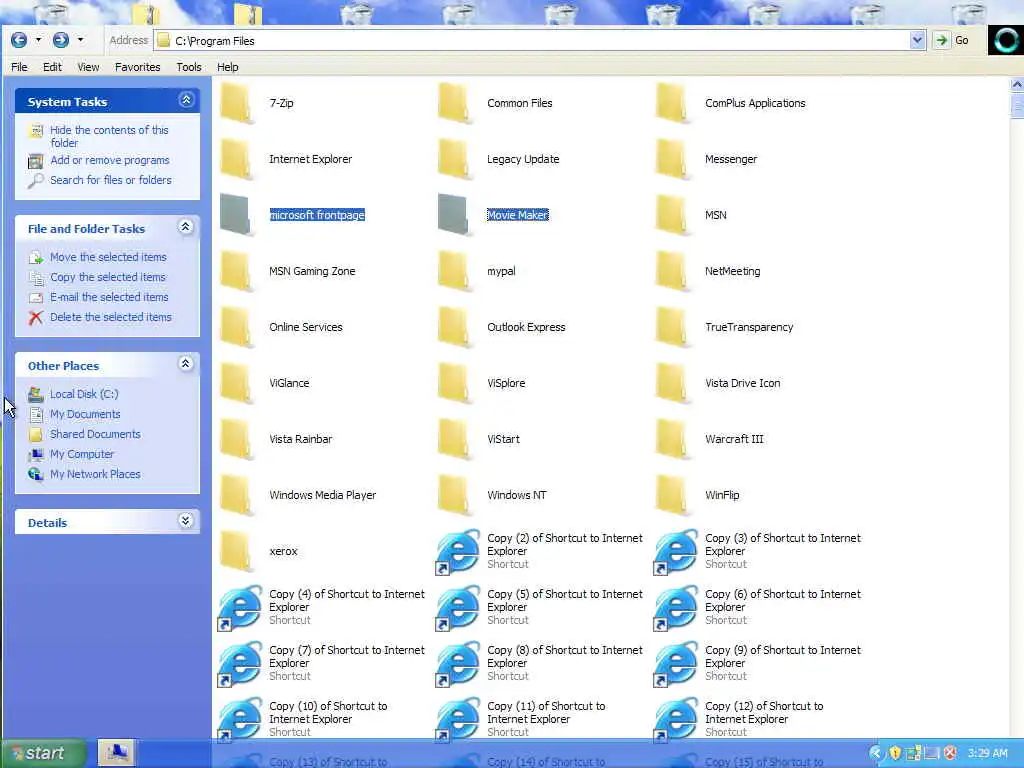This screenshot has height=768, width=1024.
Task: Click the vertical scrollbar up arrow
Action: pos(1017,84)
